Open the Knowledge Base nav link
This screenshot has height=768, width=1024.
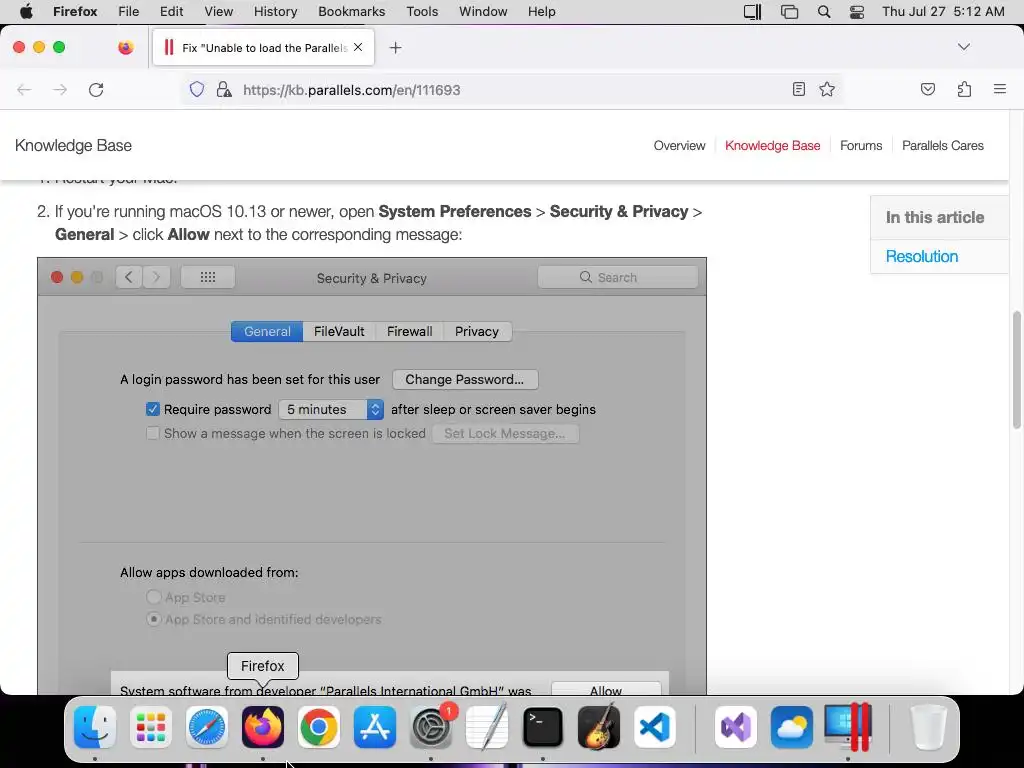coord(773,146)
